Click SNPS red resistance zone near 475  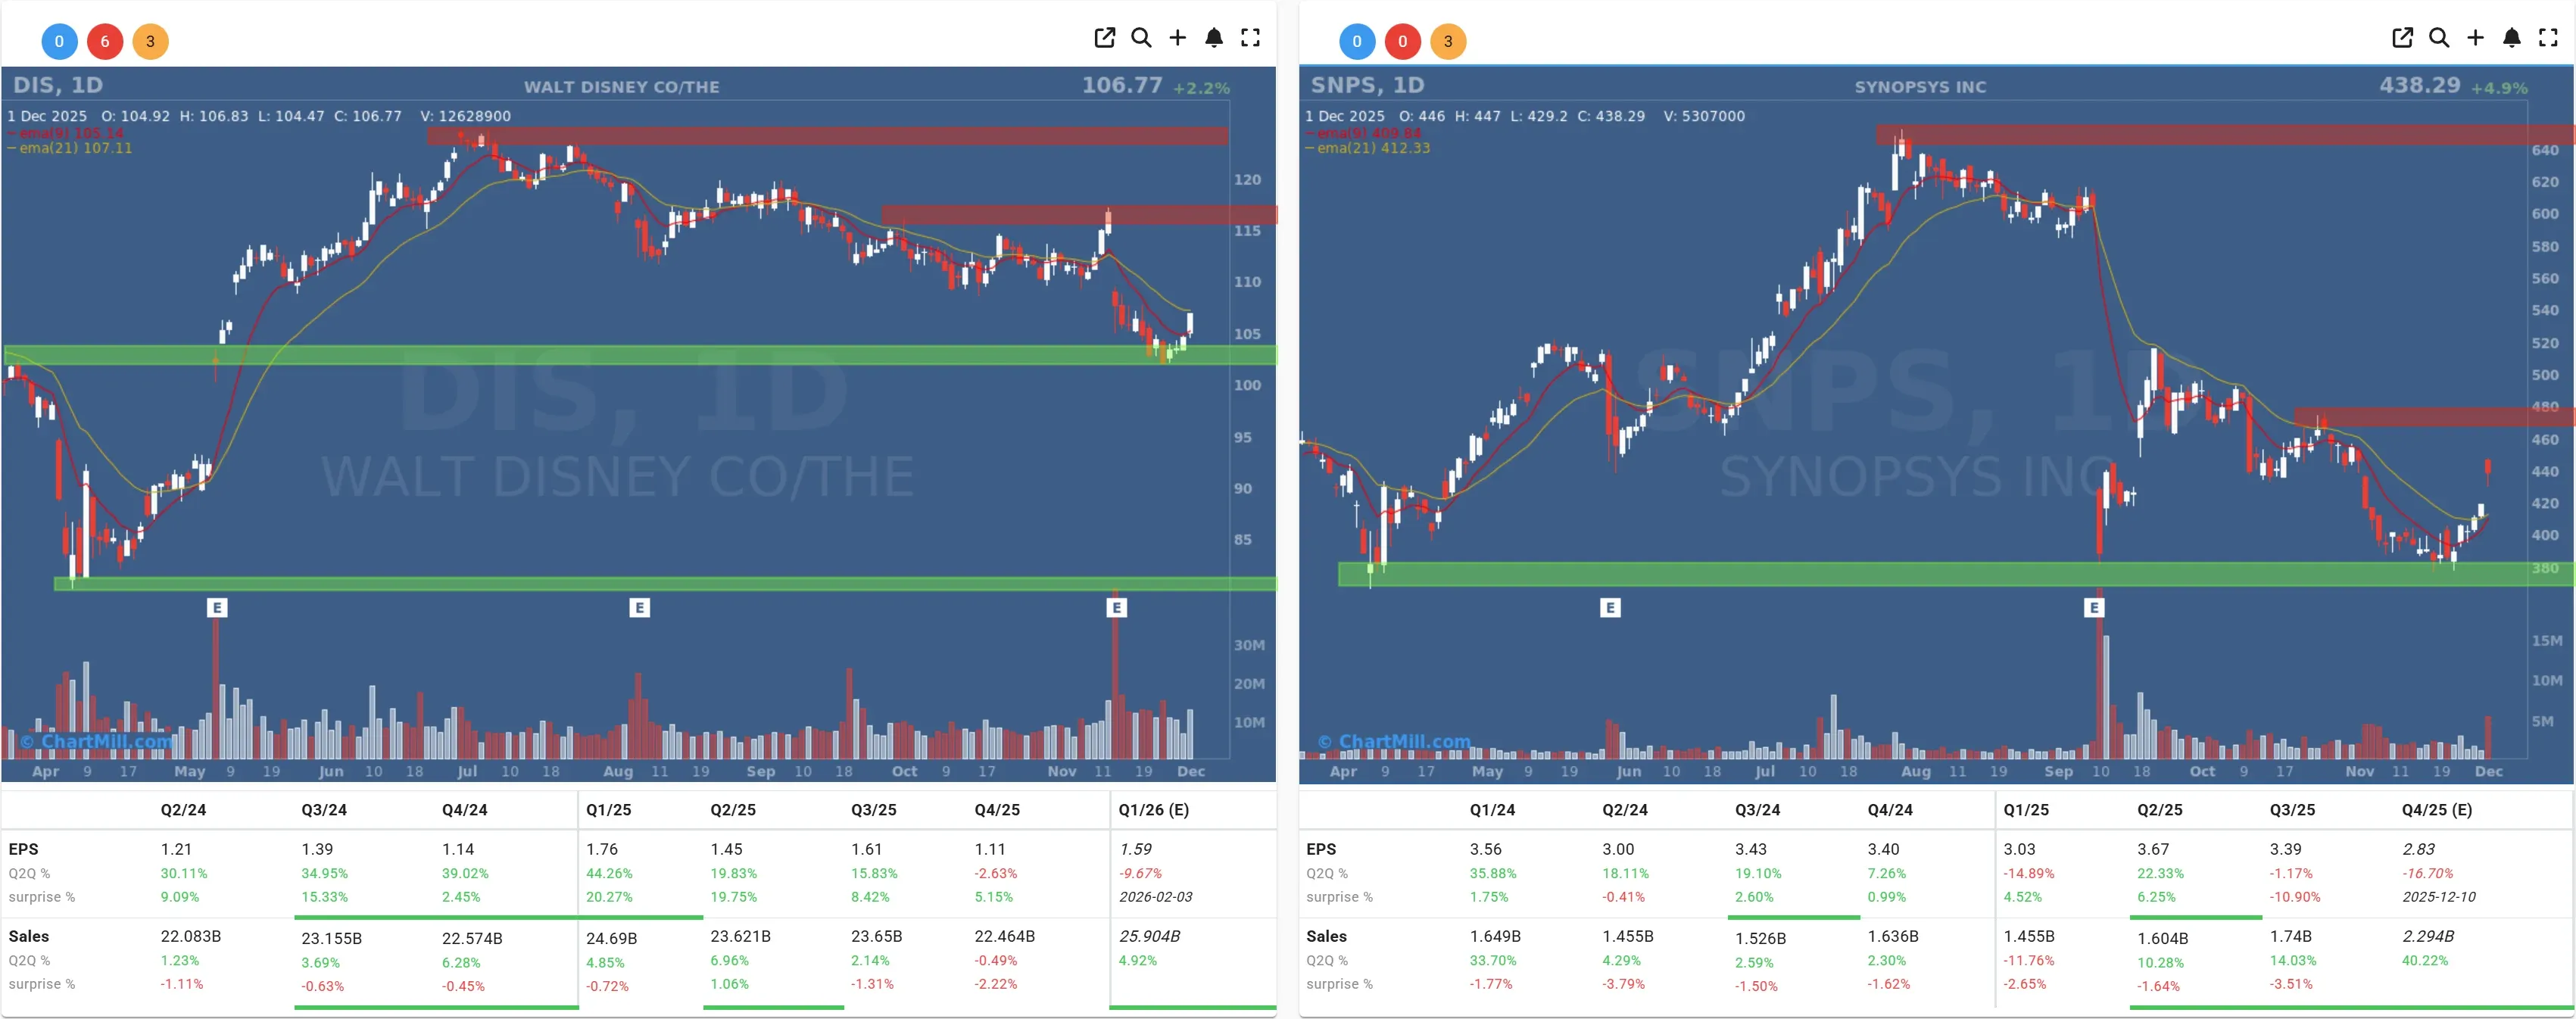coord(2434,416)
